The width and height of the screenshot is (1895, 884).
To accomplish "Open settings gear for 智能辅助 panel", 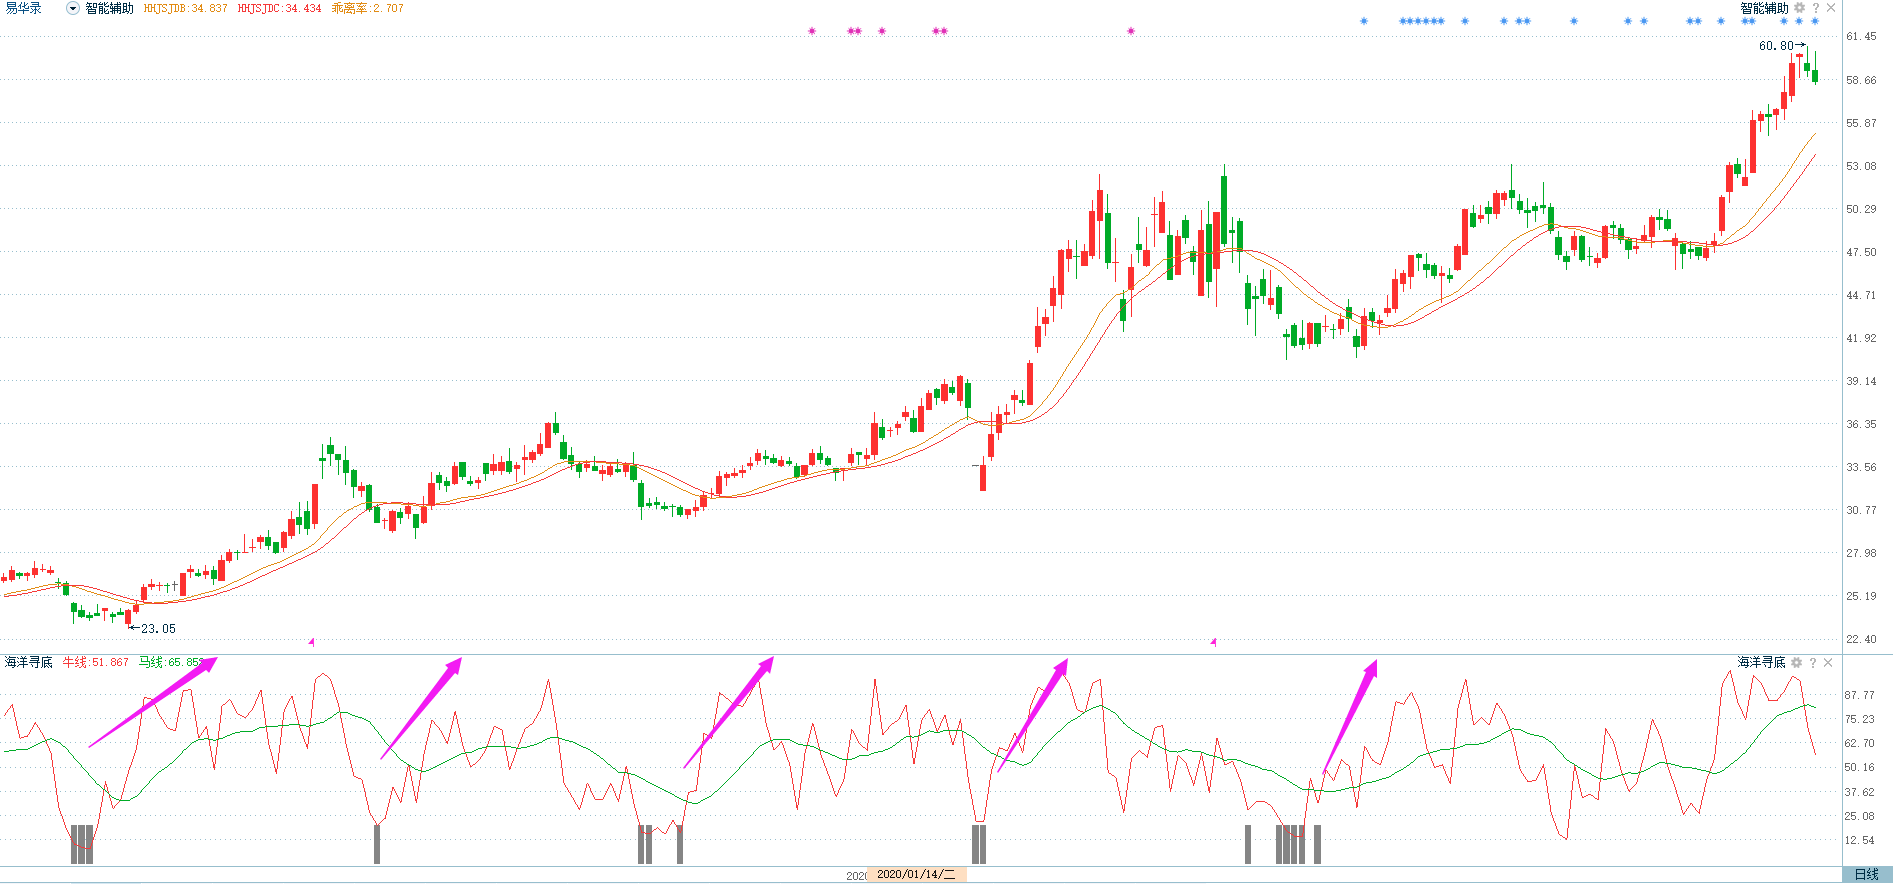I will (x=1799, y=8).
